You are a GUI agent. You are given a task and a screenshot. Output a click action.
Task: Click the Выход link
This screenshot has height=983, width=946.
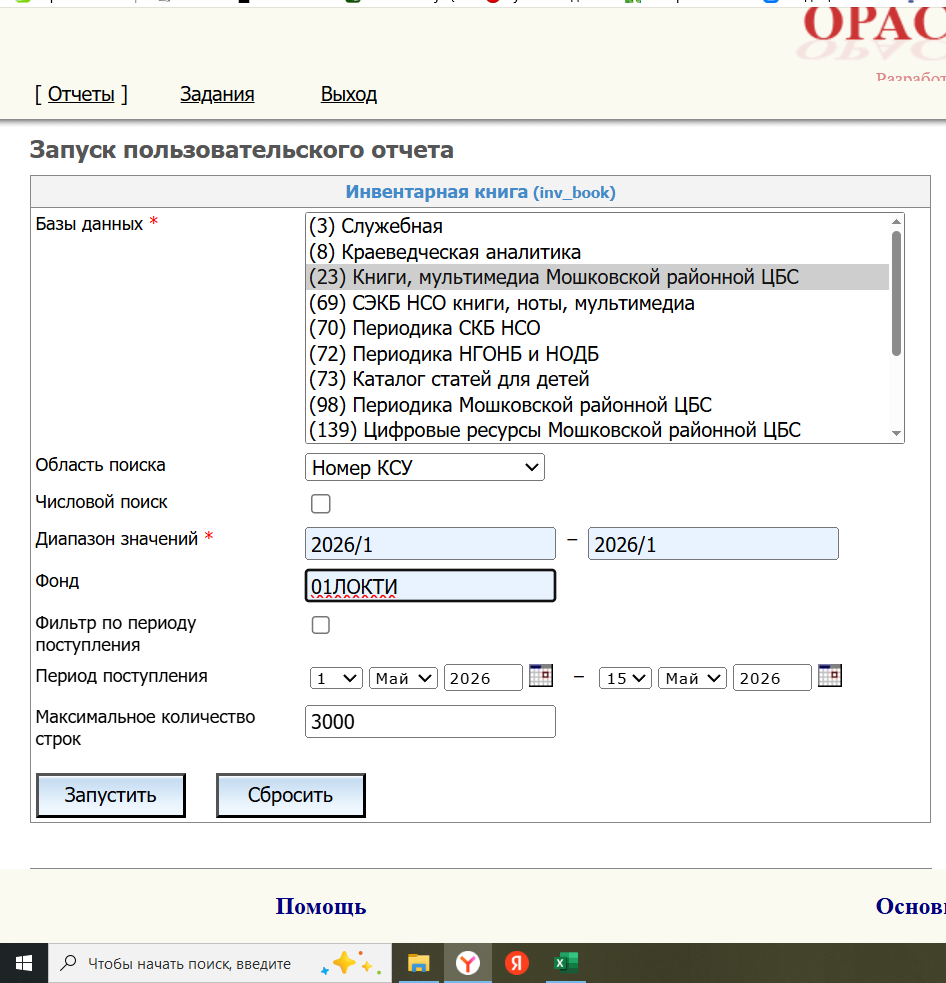349,94
